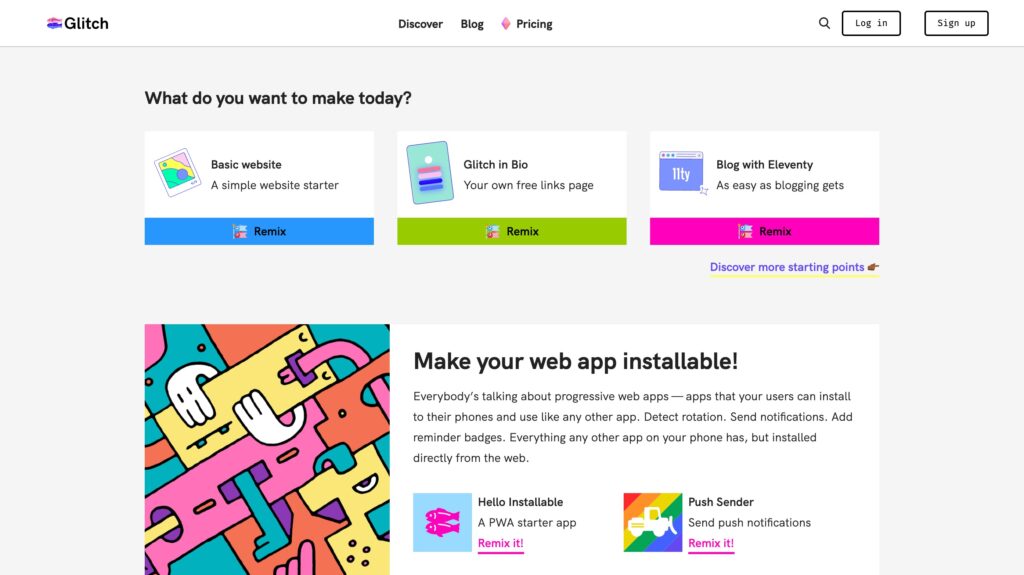Click Remix it! under Push Sender
This screenshot has width=1024, height=575.
pyautogui.click(x=711, y=543)
